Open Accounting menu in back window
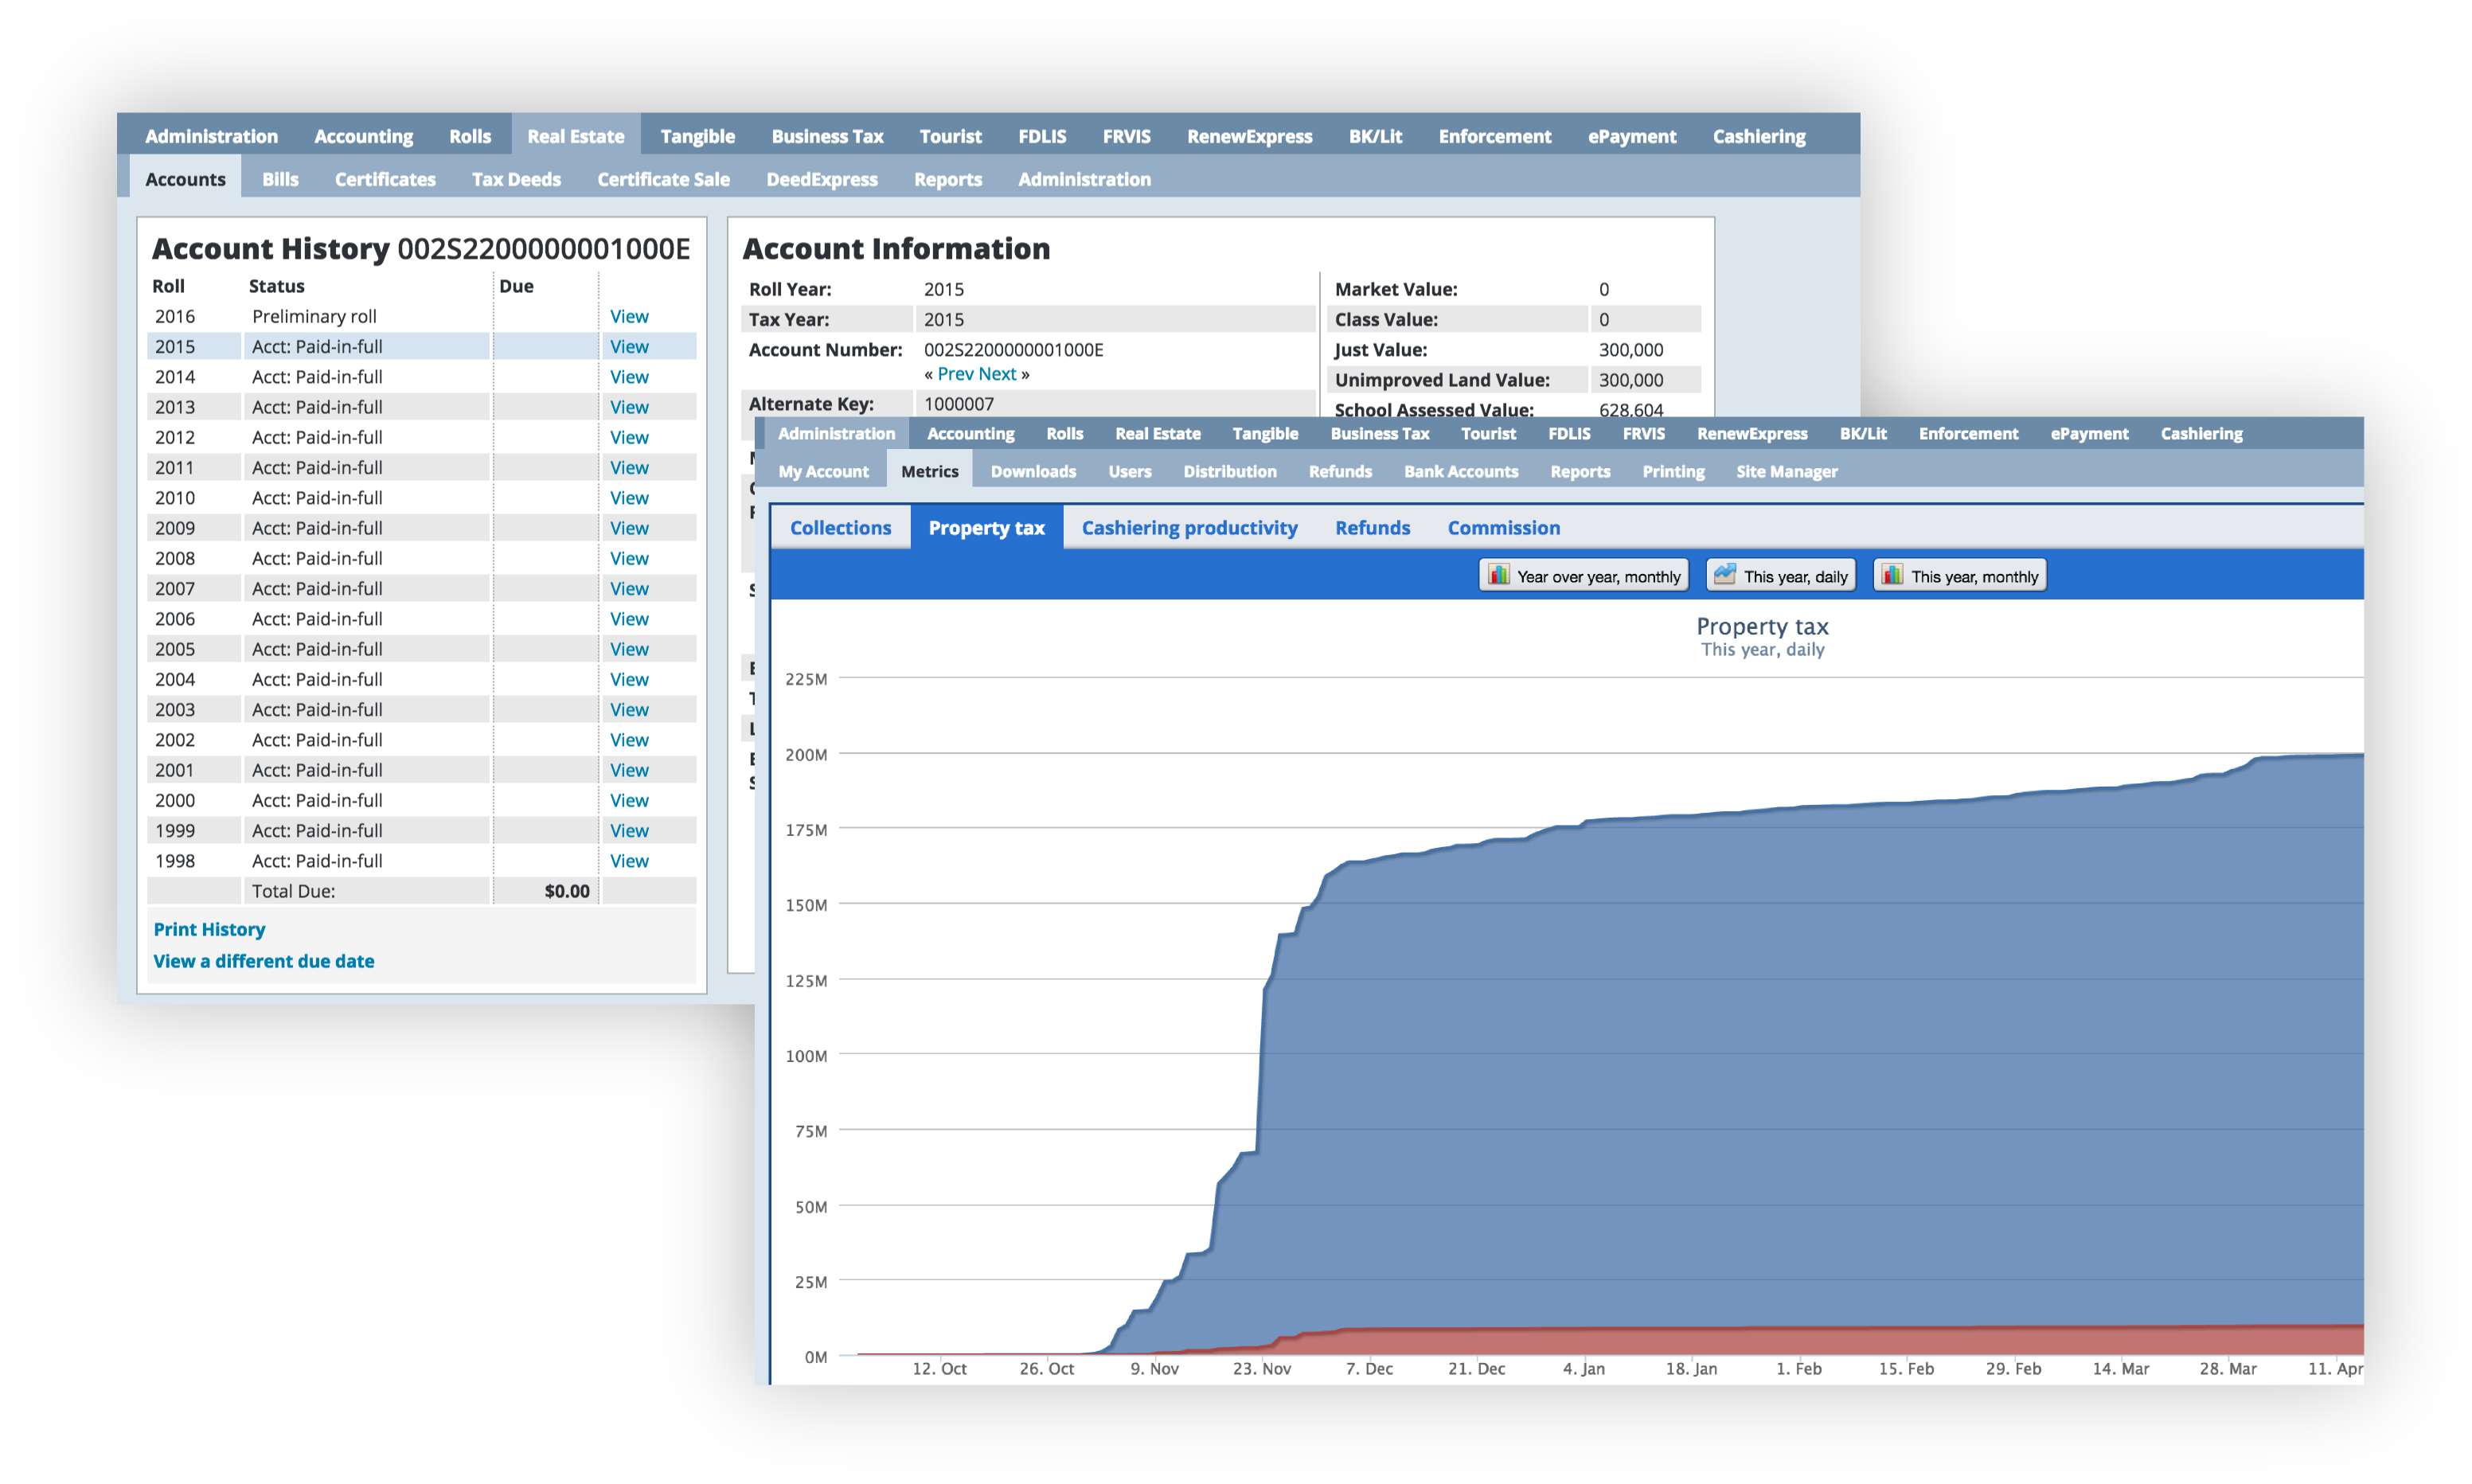Viewport: 2472px width, 1484px height. [363, 136]
